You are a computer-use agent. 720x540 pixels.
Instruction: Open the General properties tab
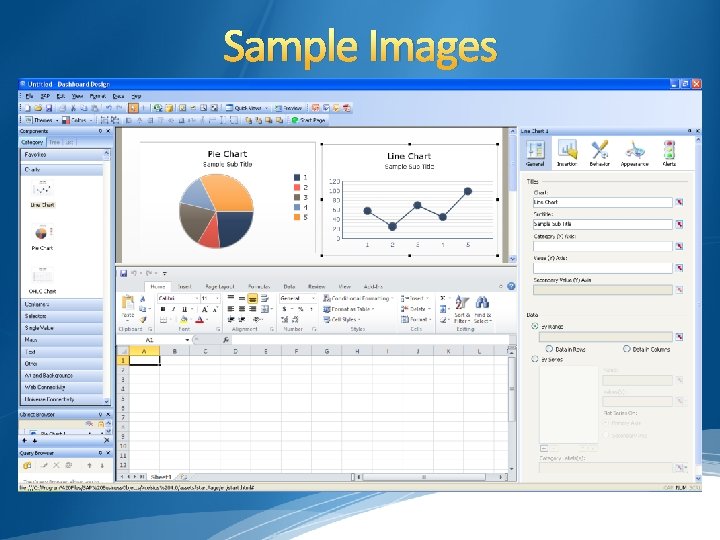[535, 154]
